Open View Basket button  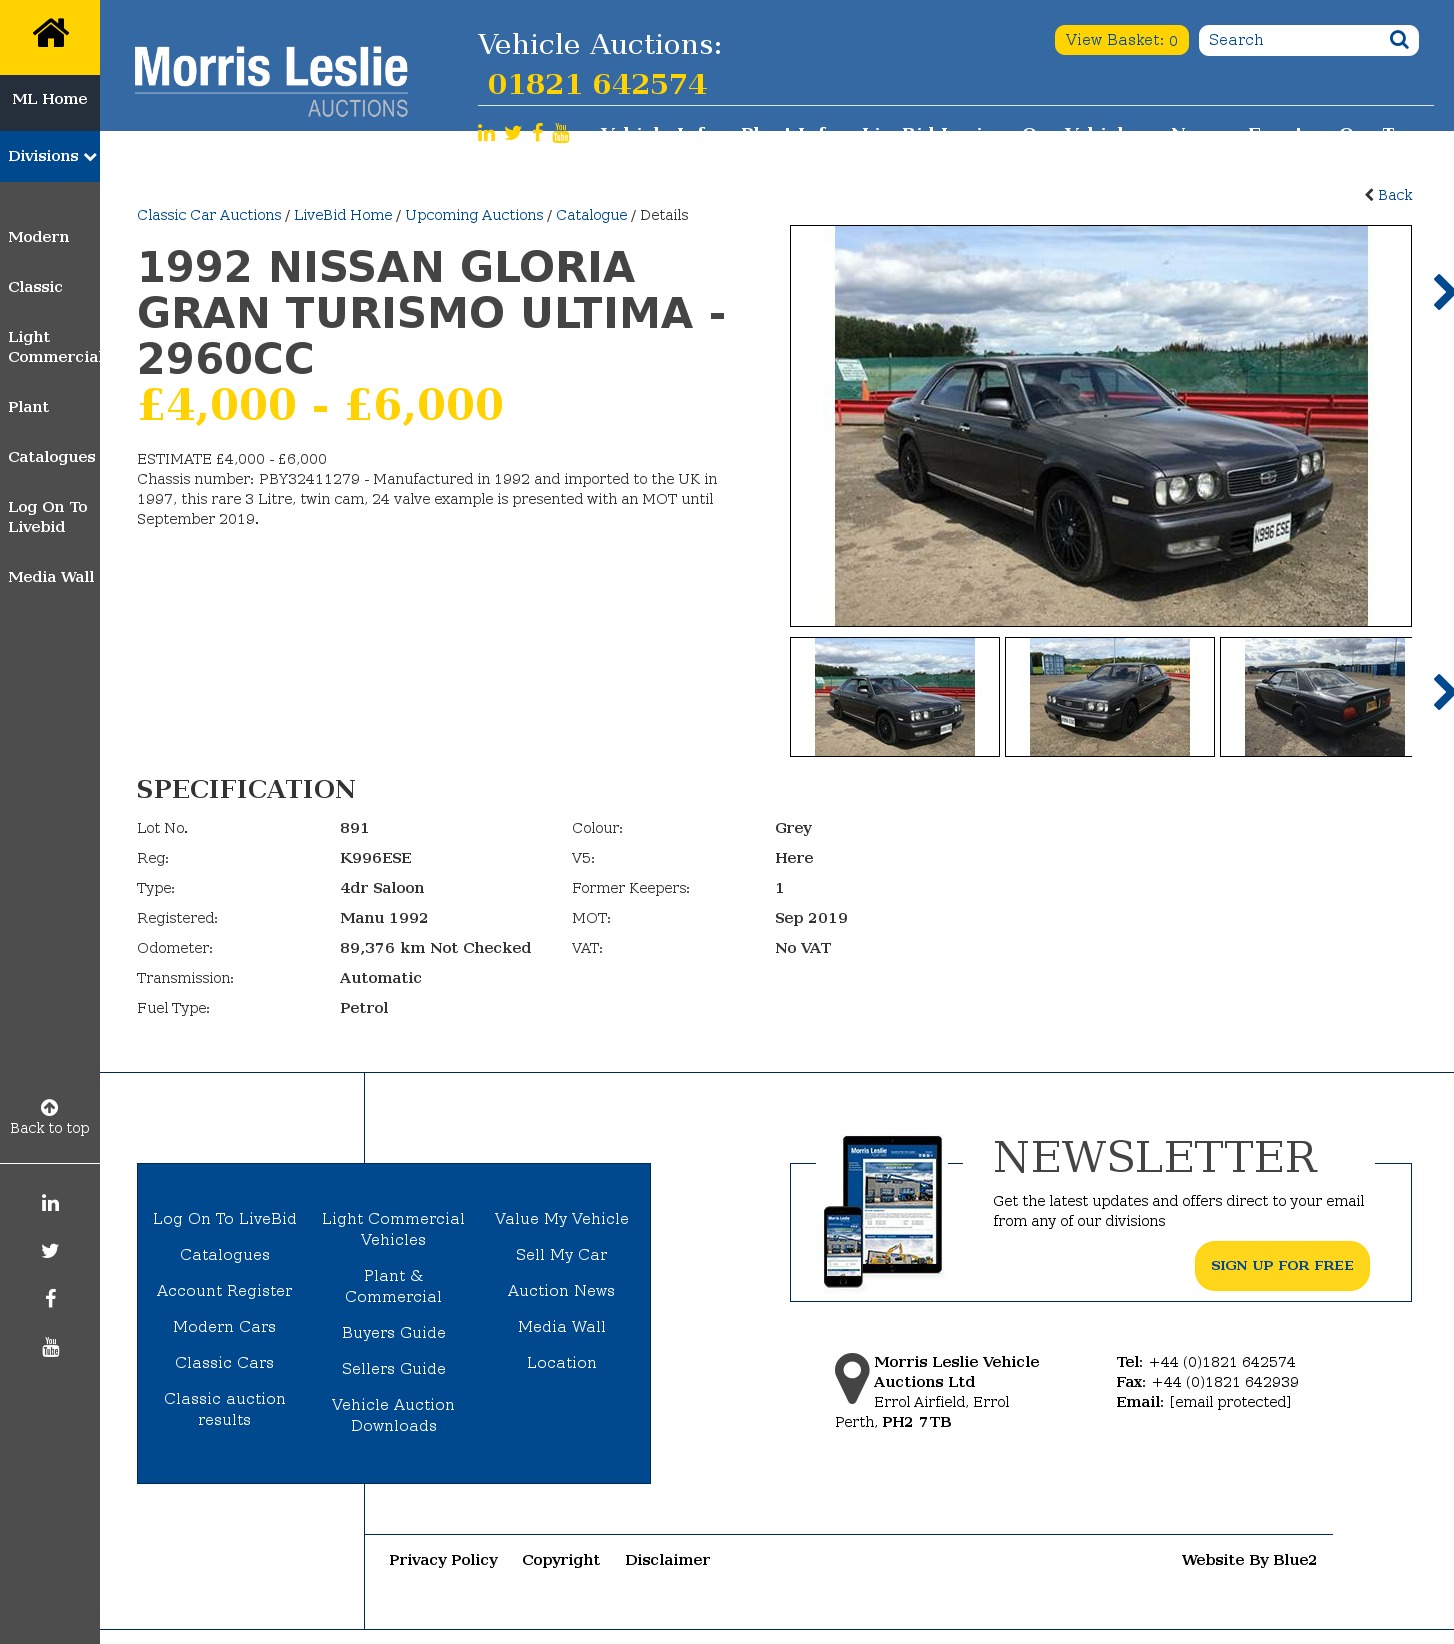(1121, 40)
